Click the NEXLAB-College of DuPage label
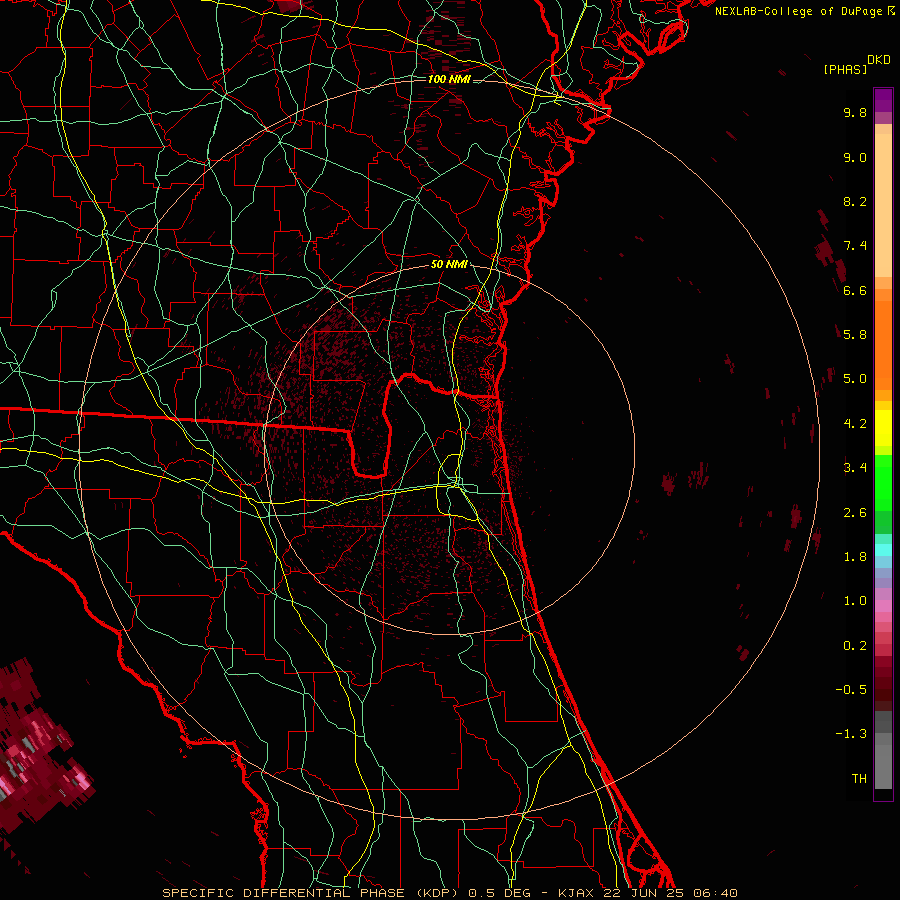 click(x=798, y=11)
